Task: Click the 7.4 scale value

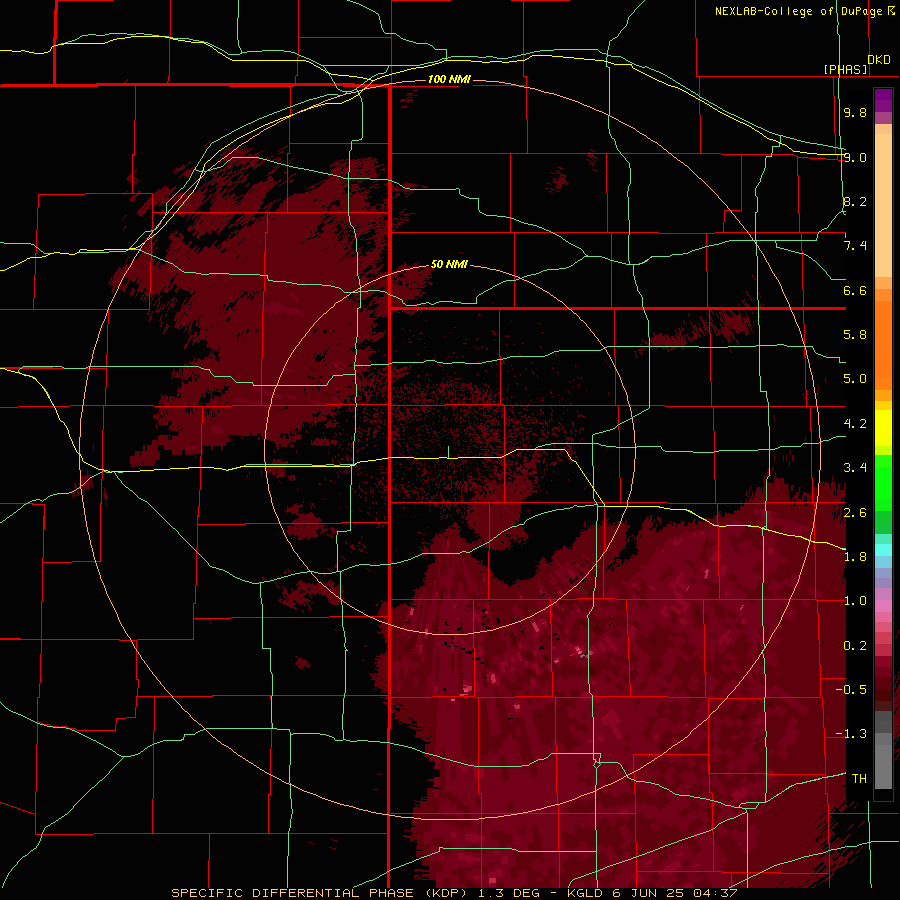Action: click(855, 246)
